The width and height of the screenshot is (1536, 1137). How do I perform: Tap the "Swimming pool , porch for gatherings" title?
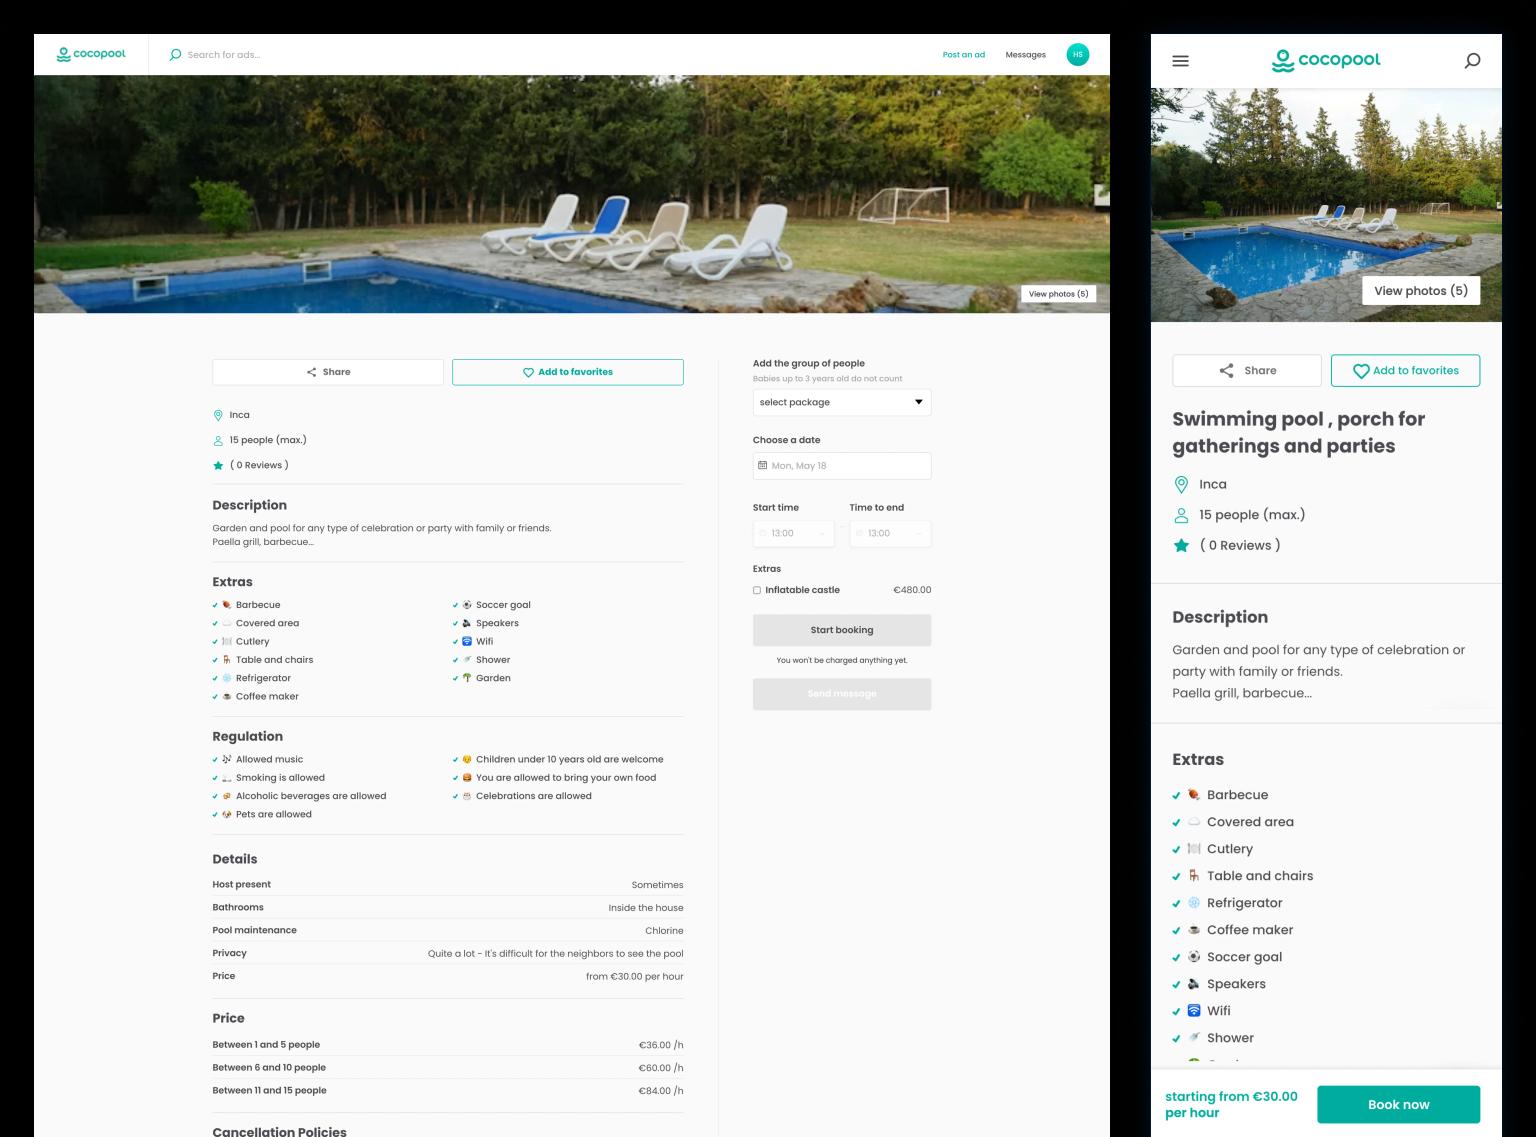[x=1299, y=433]
